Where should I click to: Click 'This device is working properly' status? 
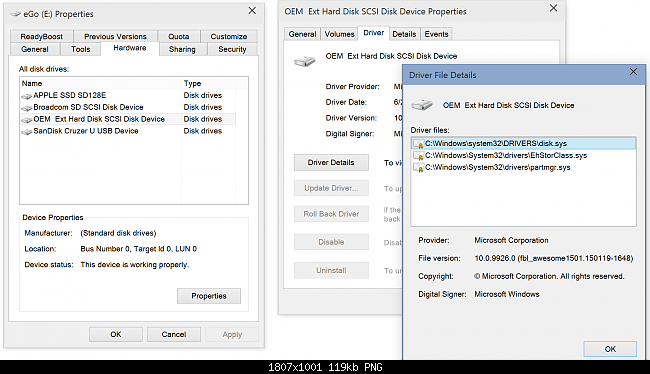(135, 265)
